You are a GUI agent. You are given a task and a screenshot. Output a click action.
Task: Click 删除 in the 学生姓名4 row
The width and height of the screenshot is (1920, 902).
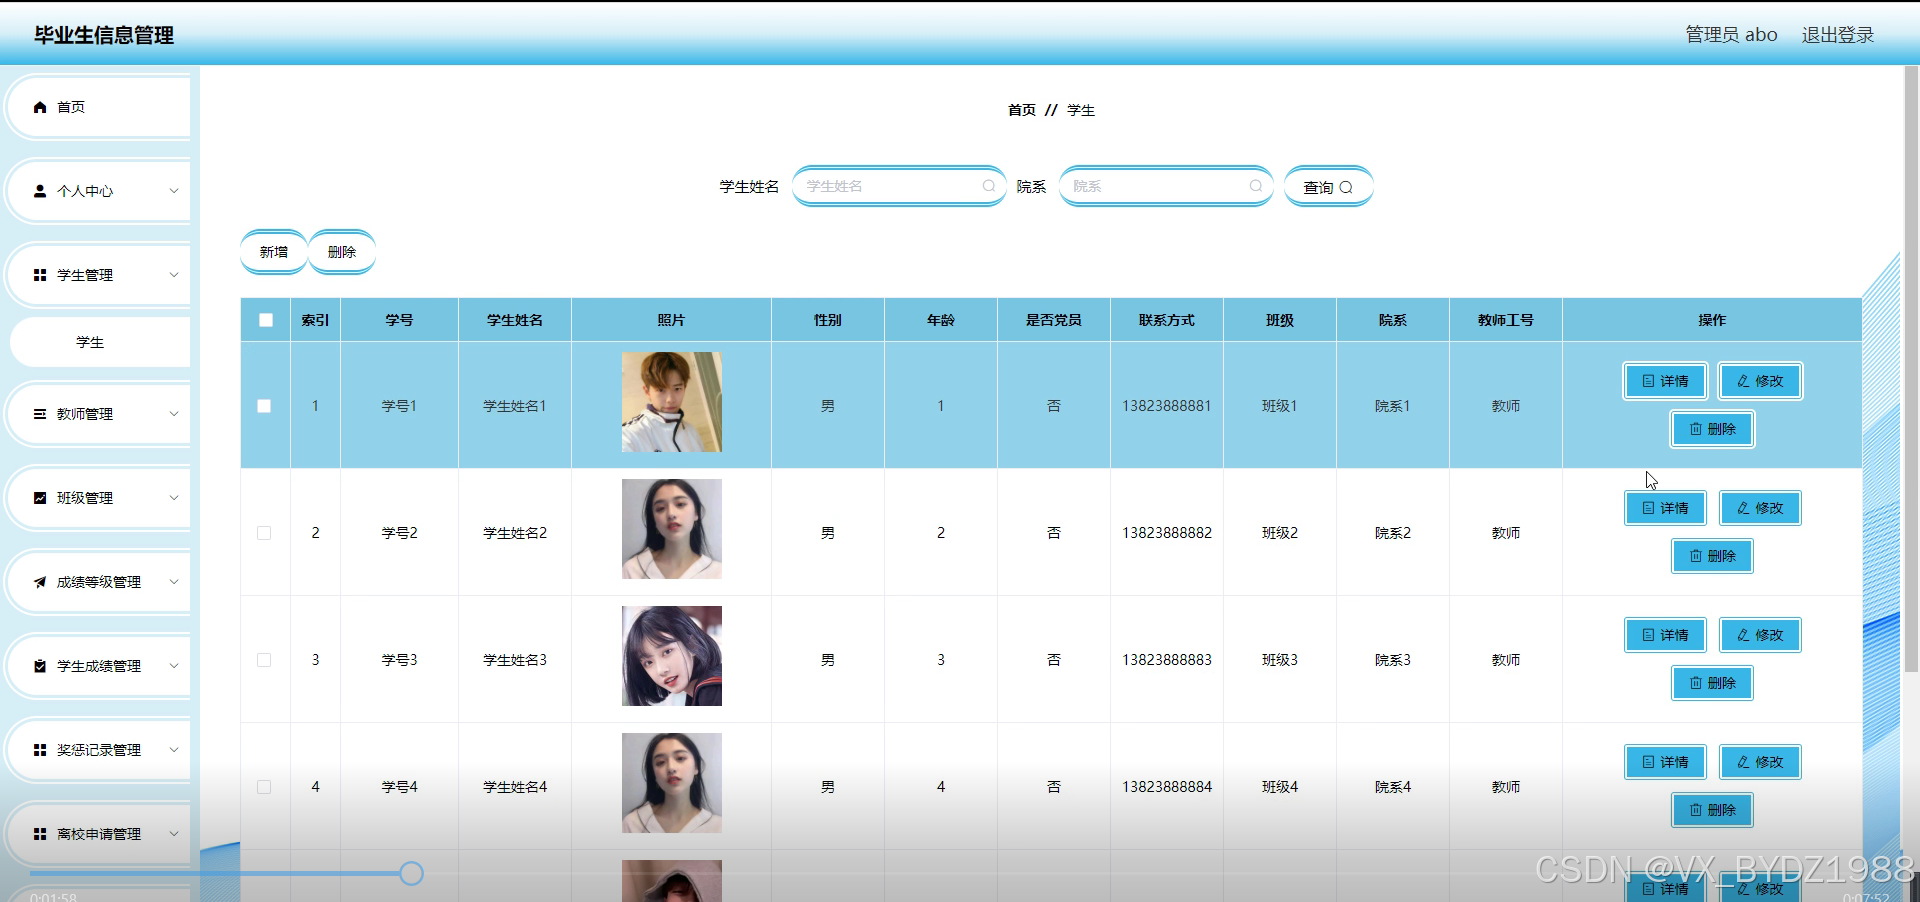pos(1712,810)
